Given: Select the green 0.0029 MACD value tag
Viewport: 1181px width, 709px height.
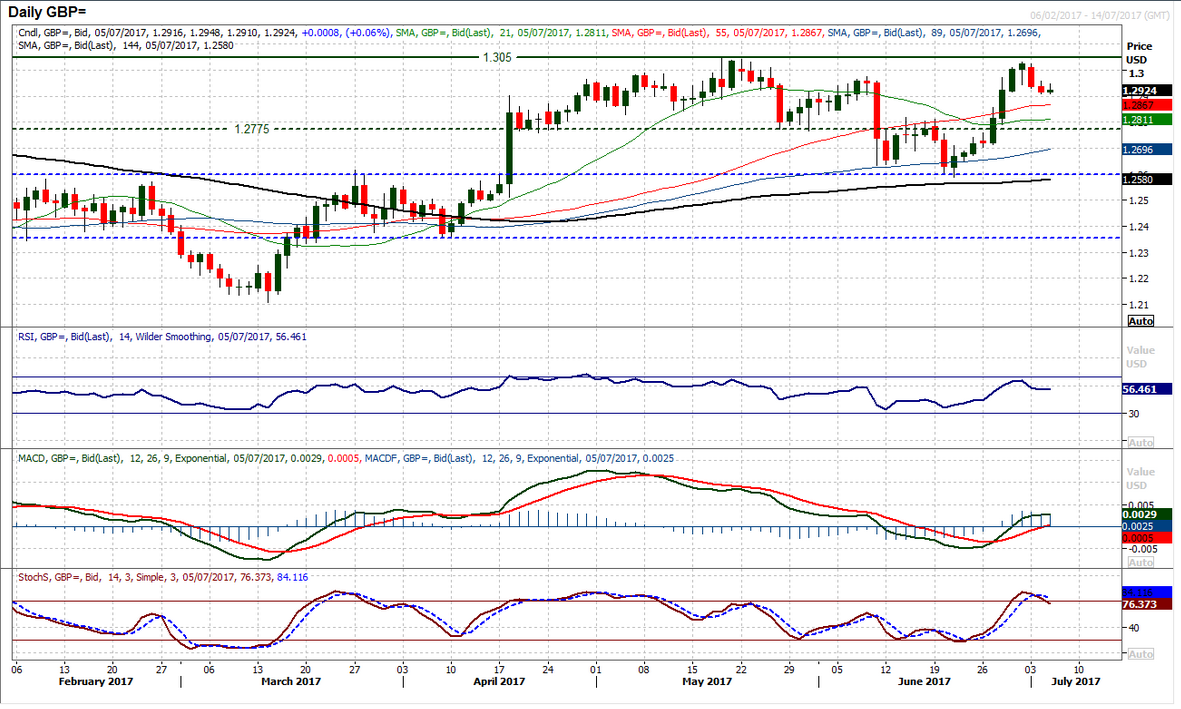Looking at the screenshot, I should click(1140, 514).
